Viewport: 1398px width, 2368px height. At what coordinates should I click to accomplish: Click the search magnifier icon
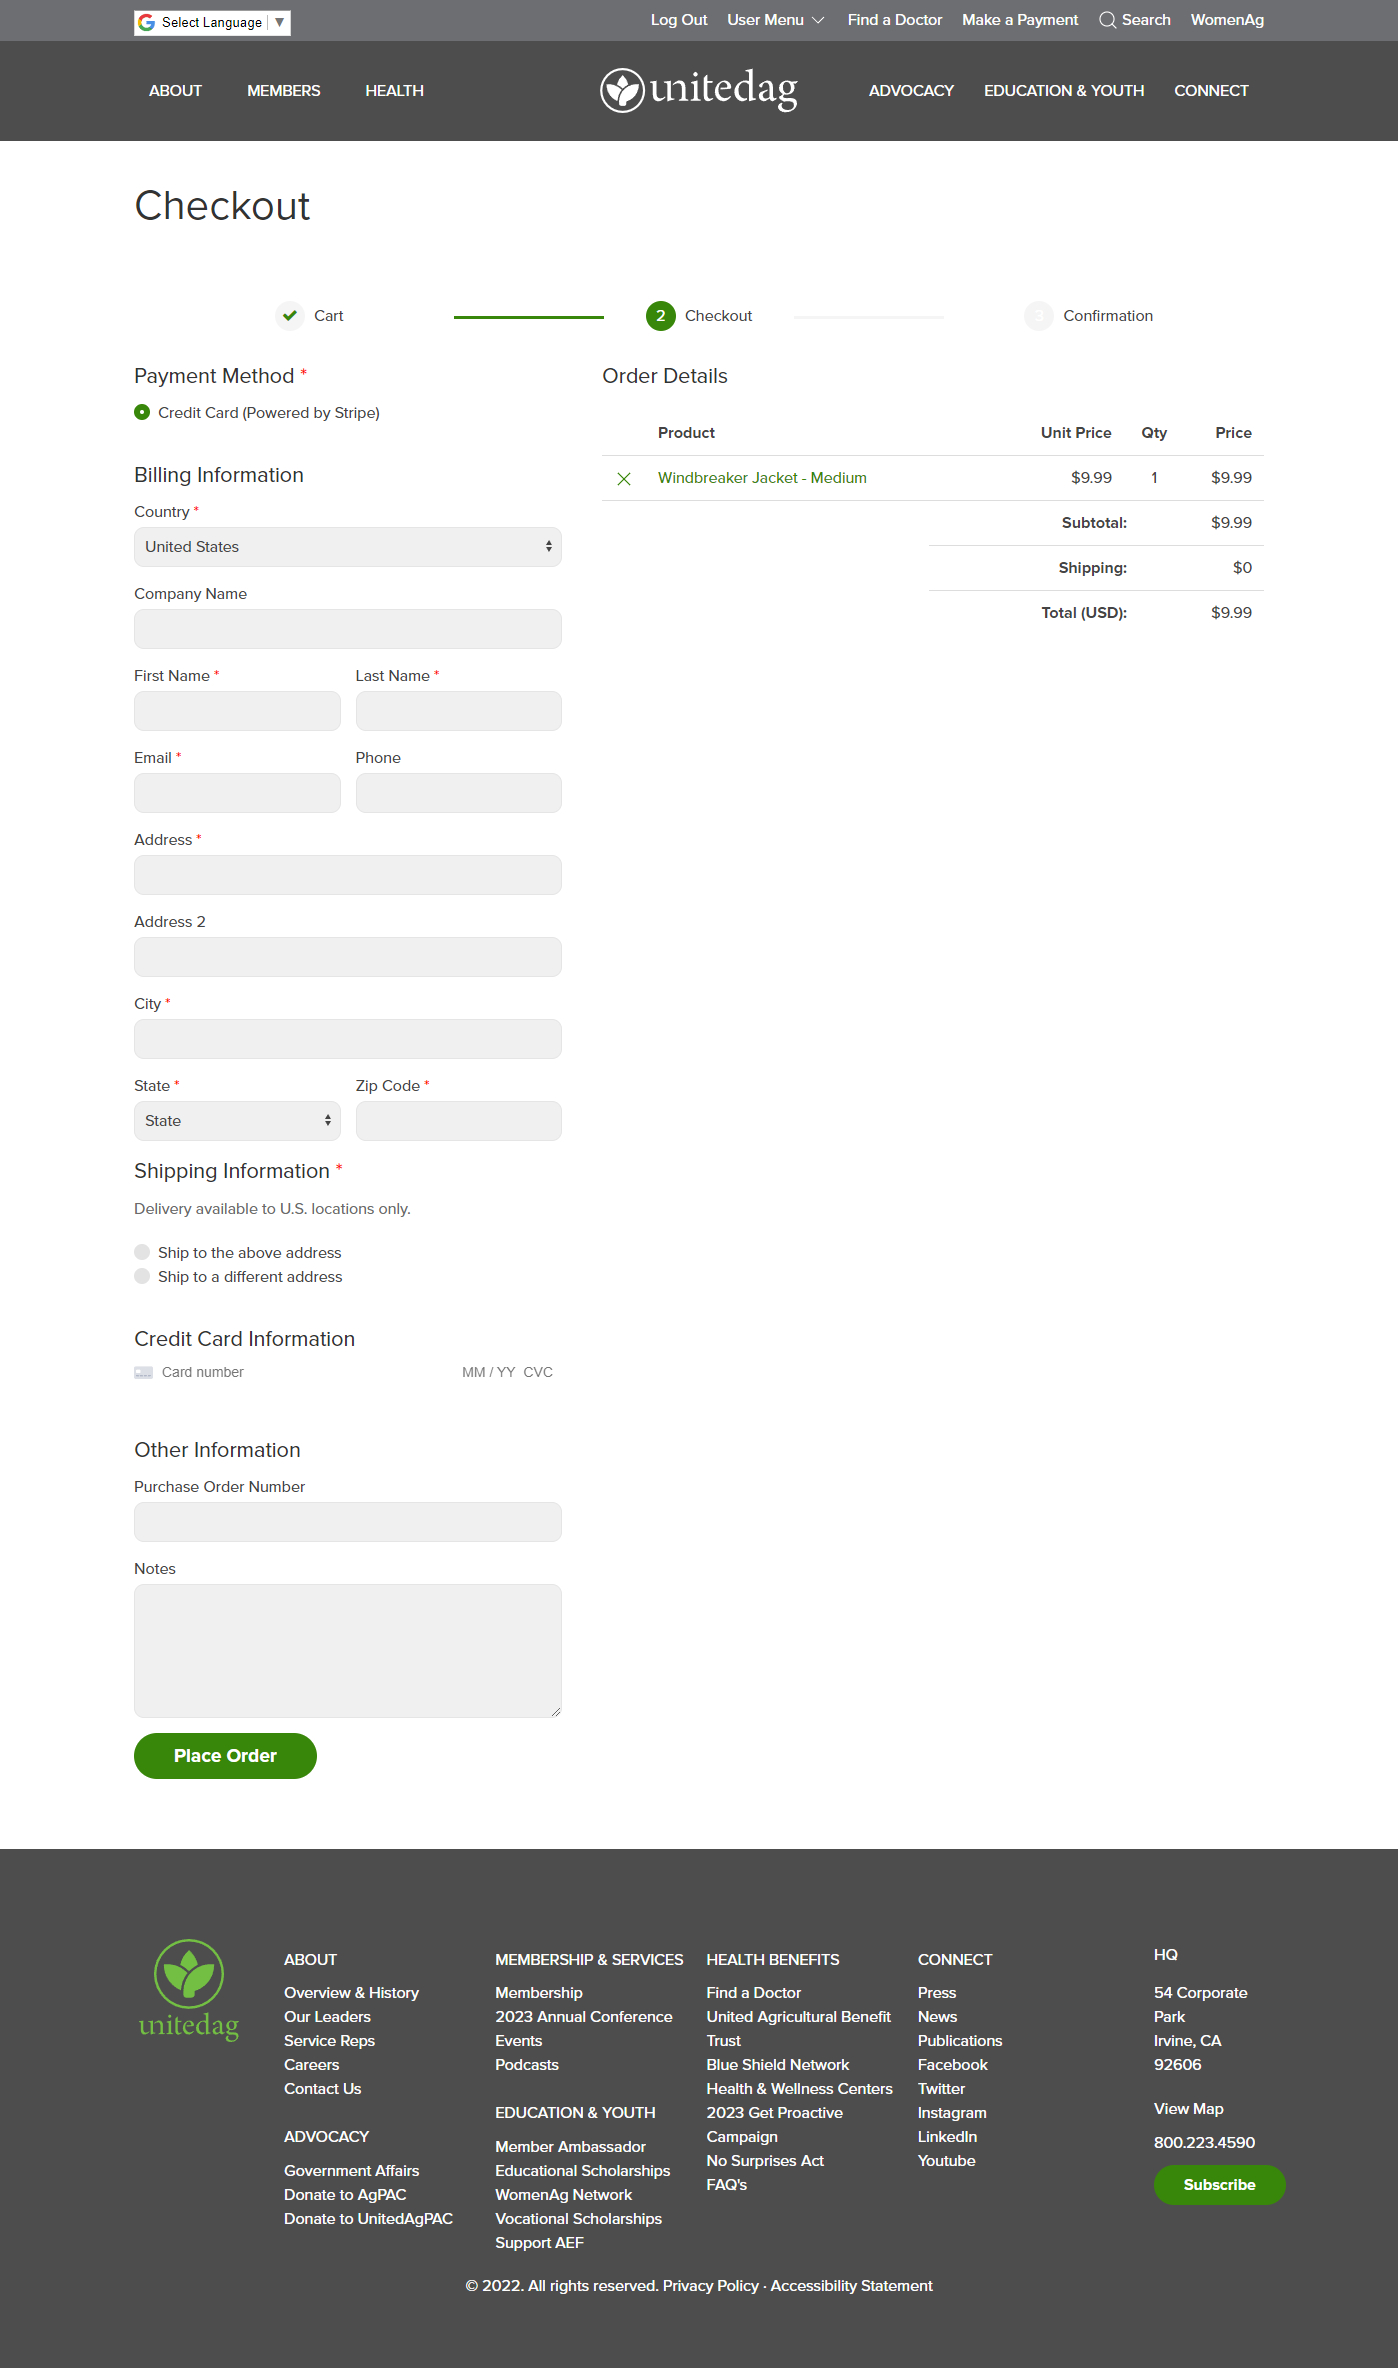(1107, 20)
